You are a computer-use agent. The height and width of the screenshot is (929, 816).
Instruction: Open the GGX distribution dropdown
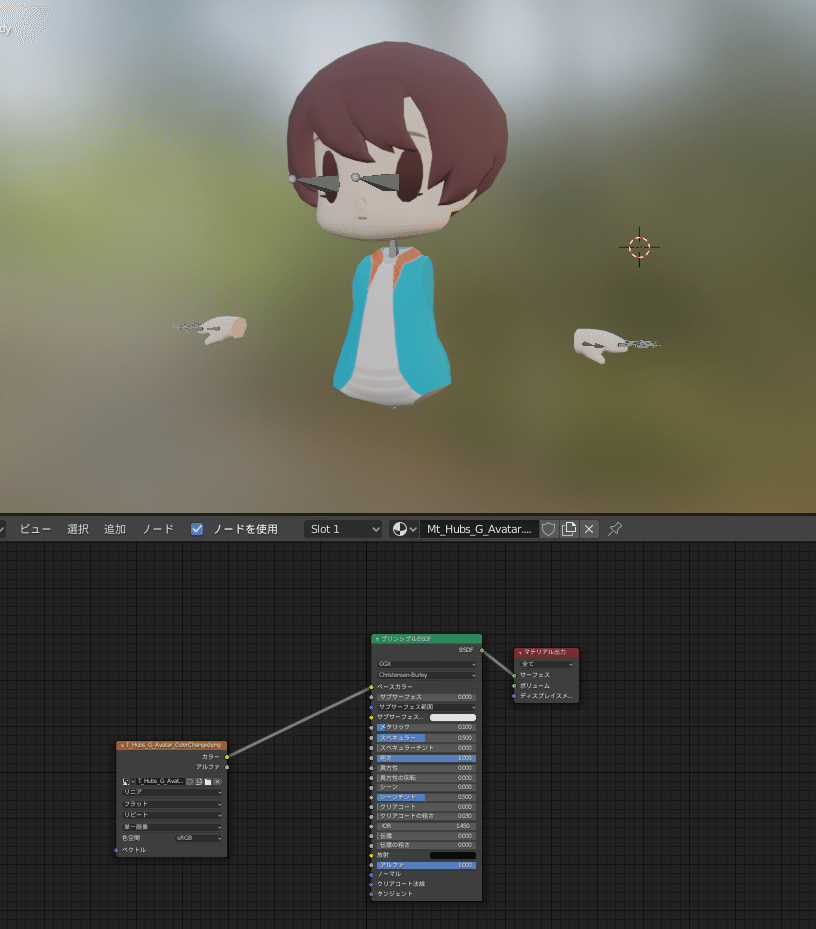pos(427,664)
